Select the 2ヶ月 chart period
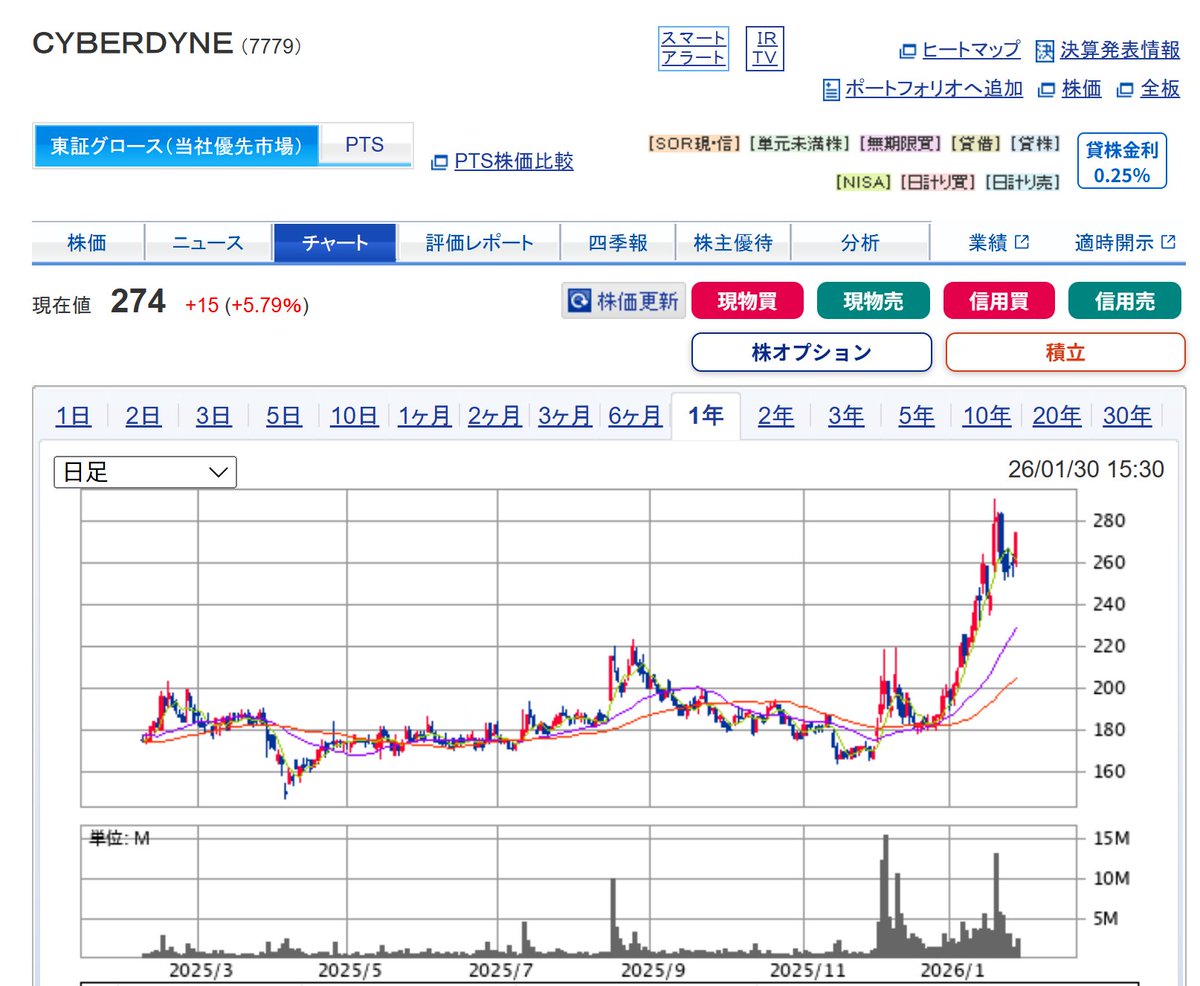The width and height of the screenshot is (1200, 986). click(x=494, y=416)
